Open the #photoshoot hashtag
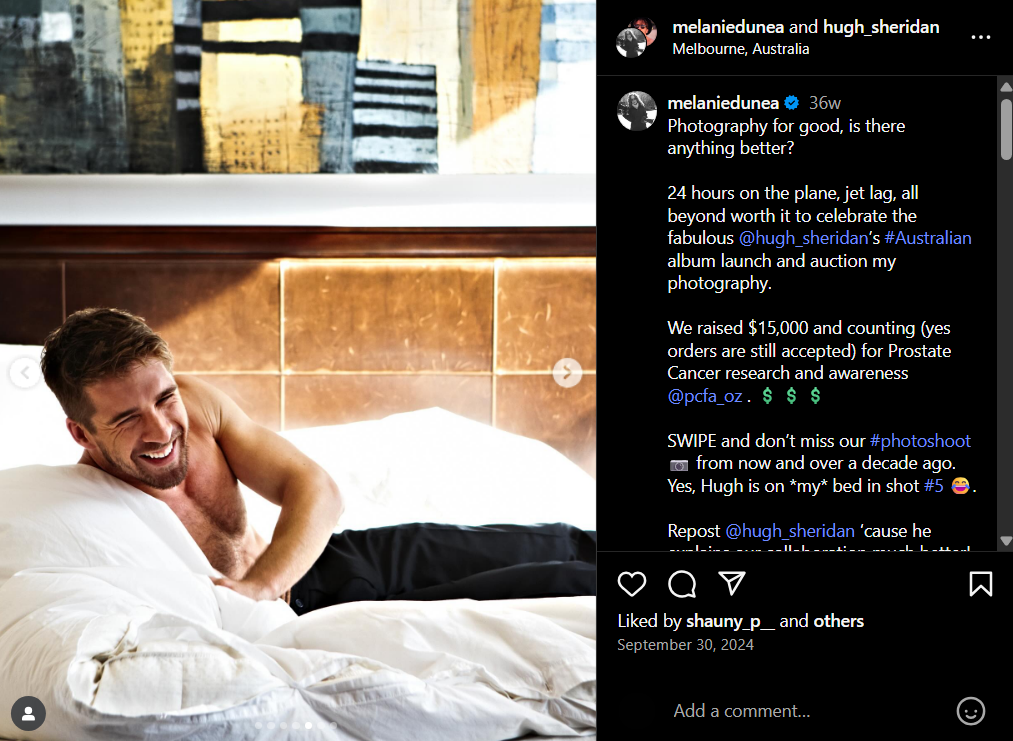Image resolution: width=1013 pixels, height=741 pixels. (x=920, y=441)
